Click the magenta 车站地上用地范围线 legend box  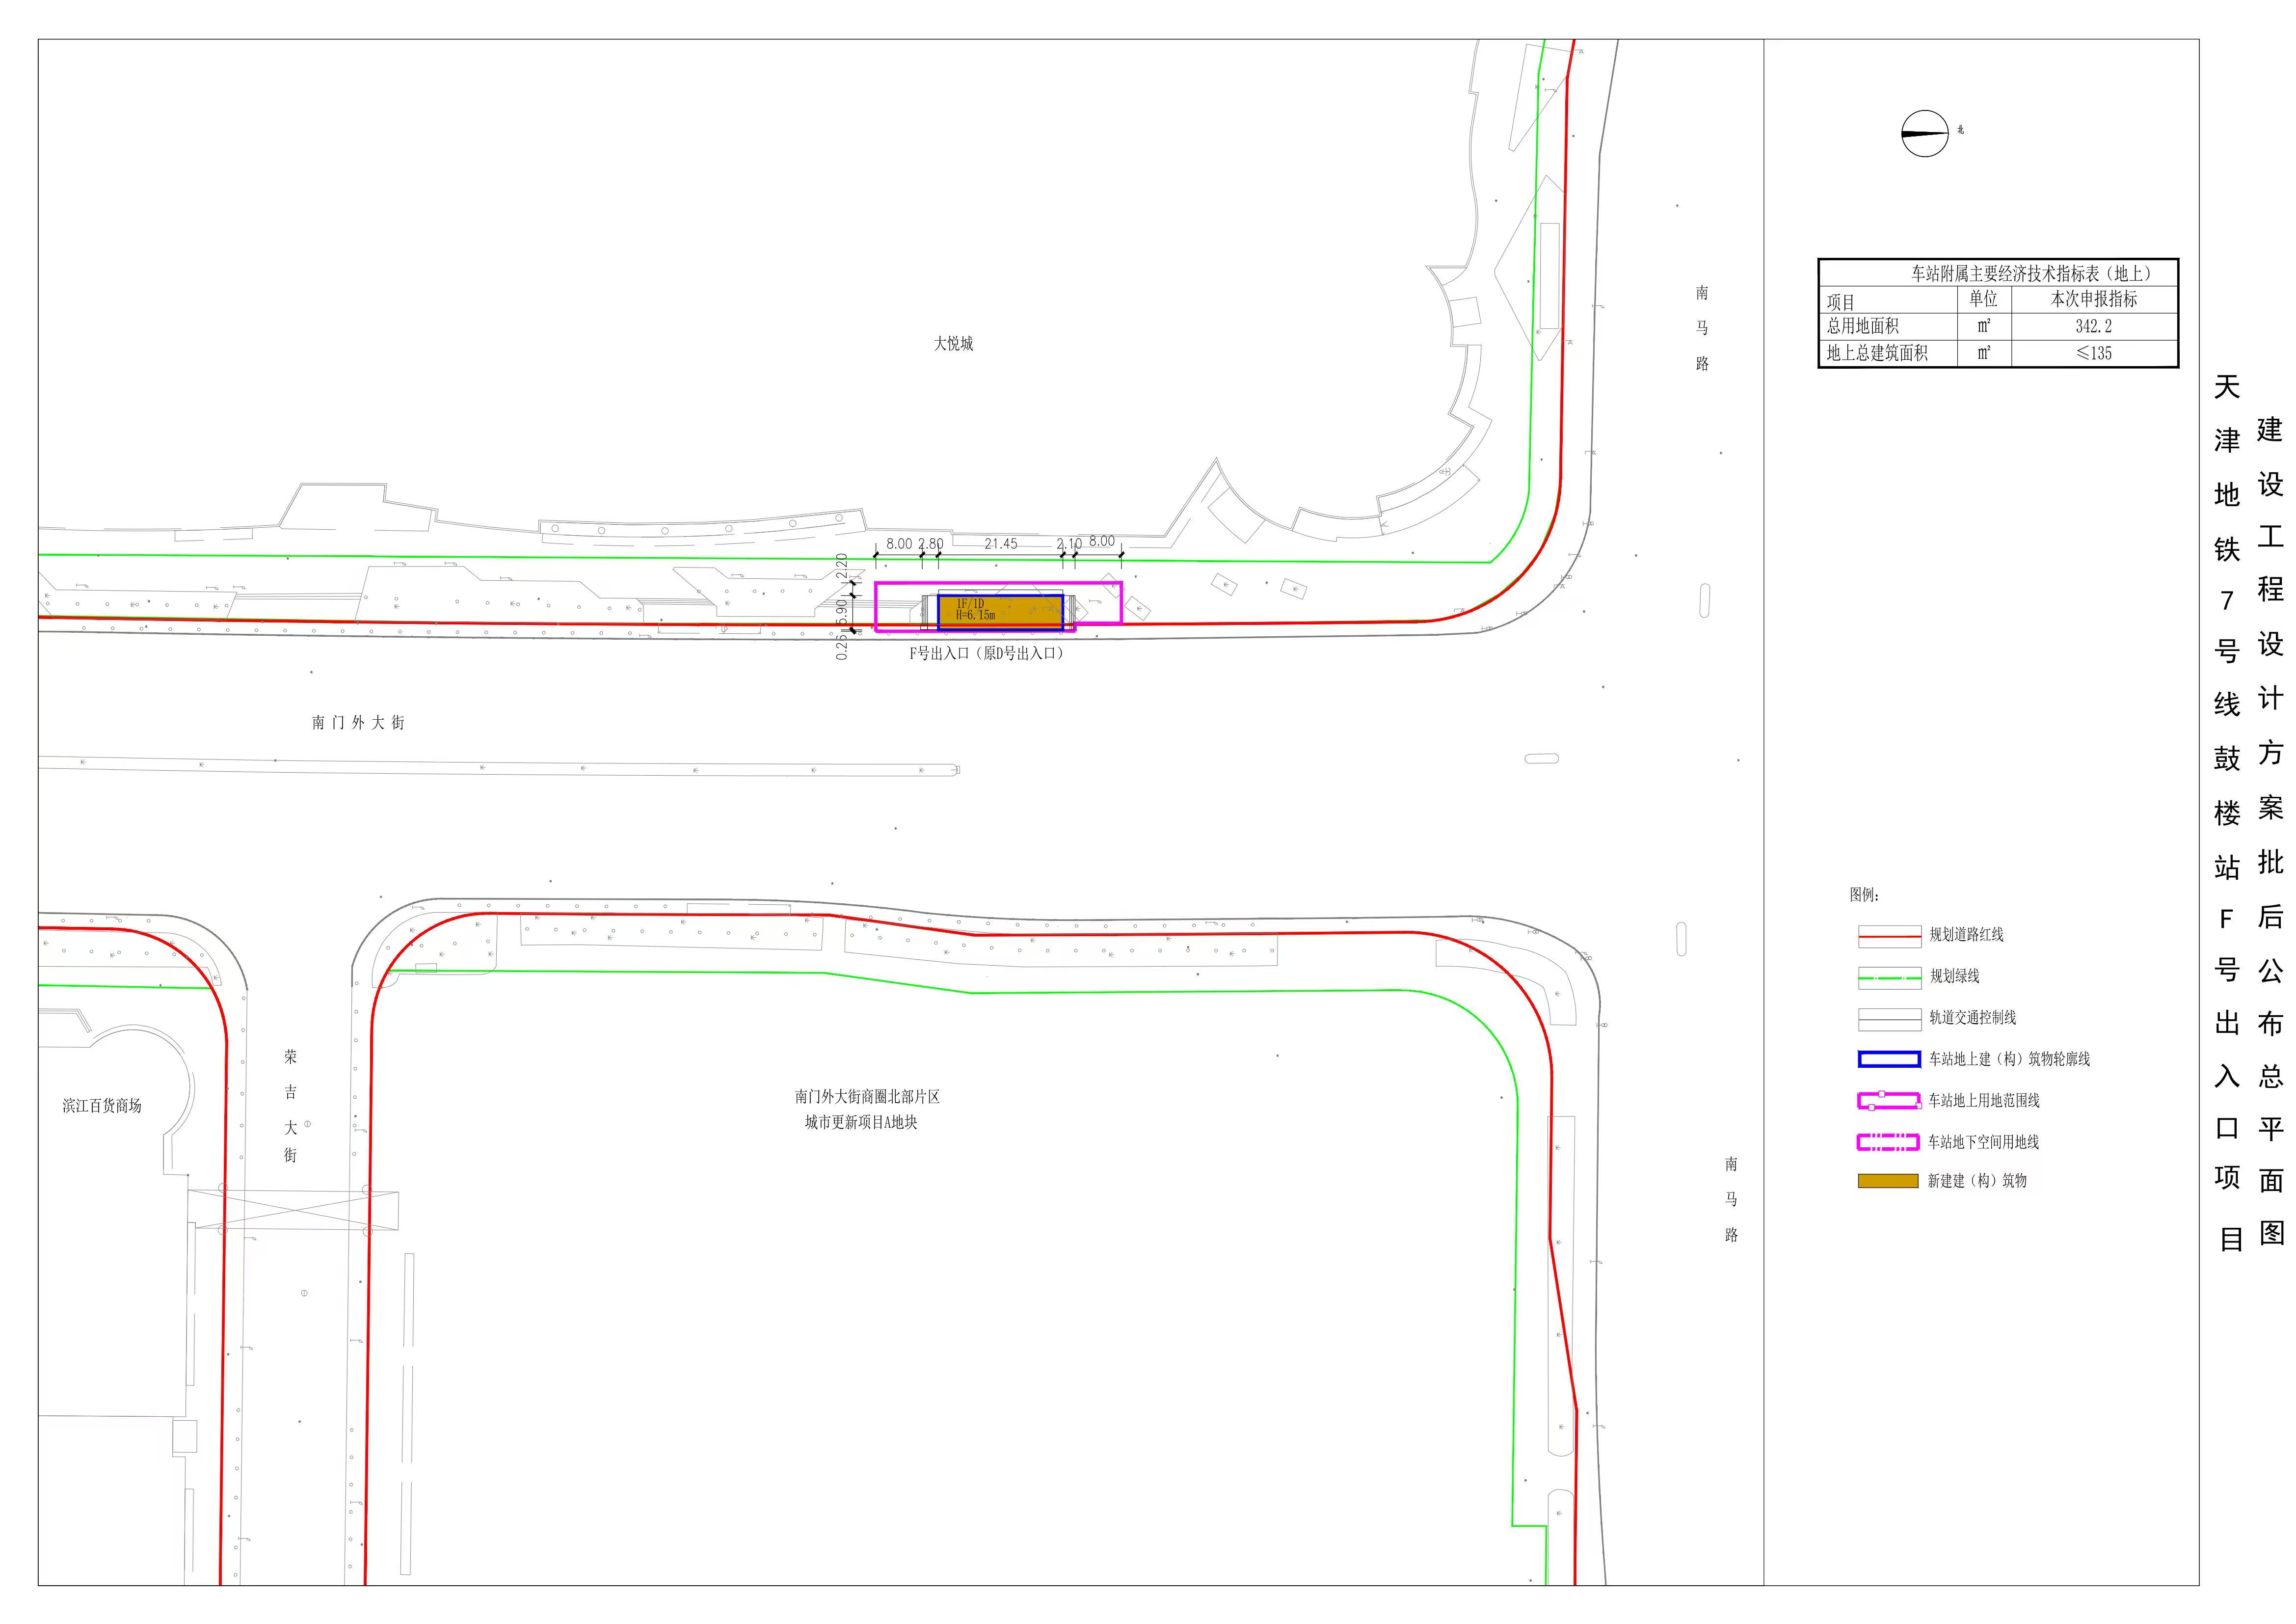click(x=1888, y=1101)
